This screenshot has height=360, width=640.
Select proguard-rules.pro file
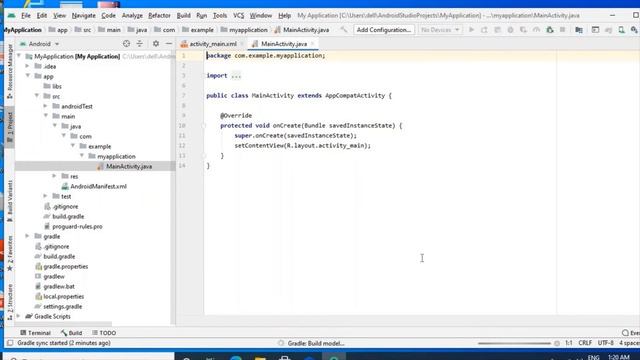[x=77, y=226]
